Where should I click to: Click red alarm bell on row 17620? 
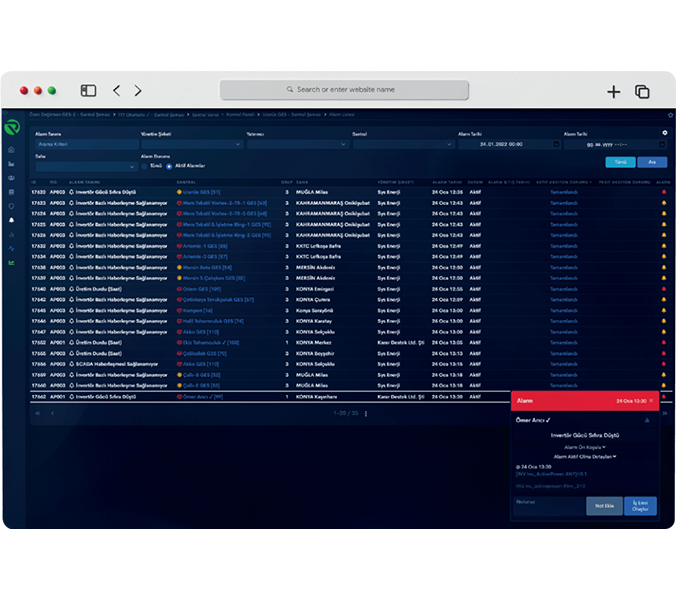[x=663, y=192]
